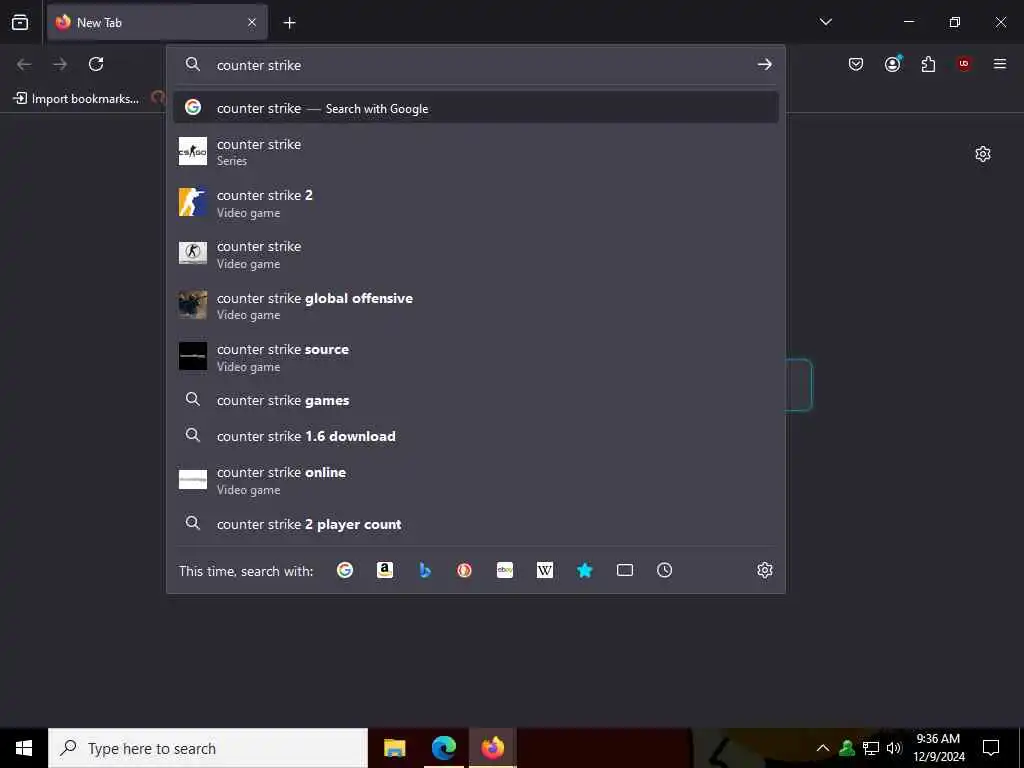Click the forward navigation arrow
The image size is (1024, 768).
60,64
